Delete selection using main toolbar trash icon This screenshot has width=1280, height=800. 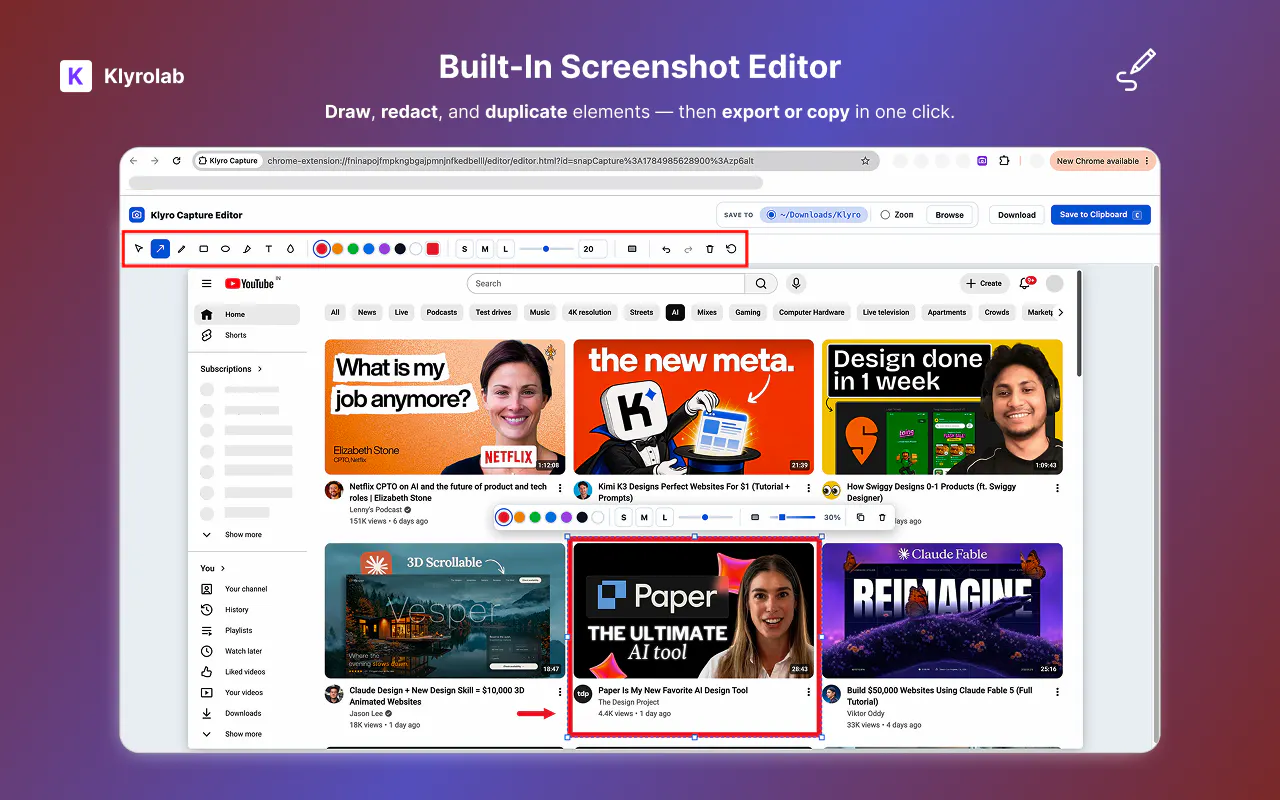tap(710, 249)
